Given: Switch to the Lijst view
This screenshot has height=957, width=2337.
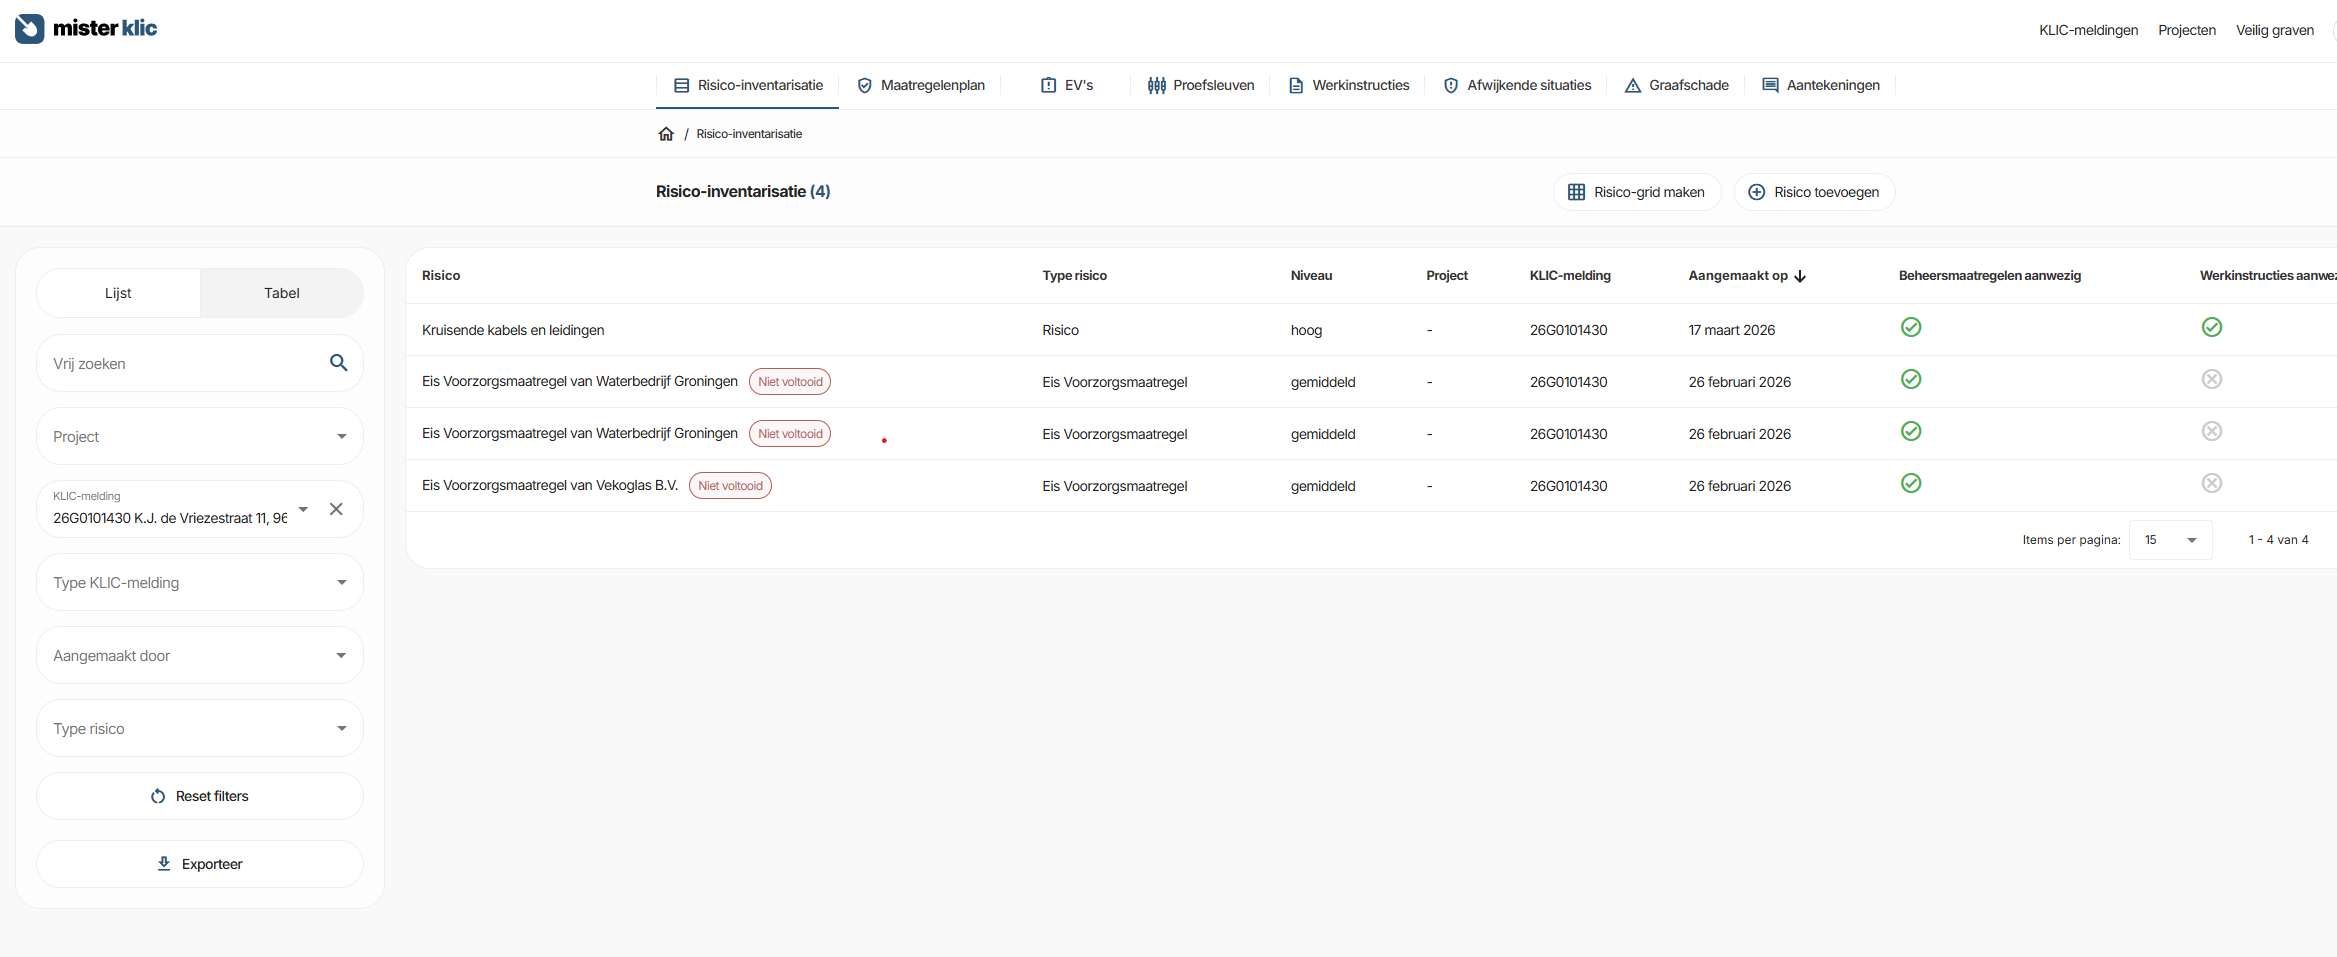Looking at the screenshot, I should pos(118,293).
